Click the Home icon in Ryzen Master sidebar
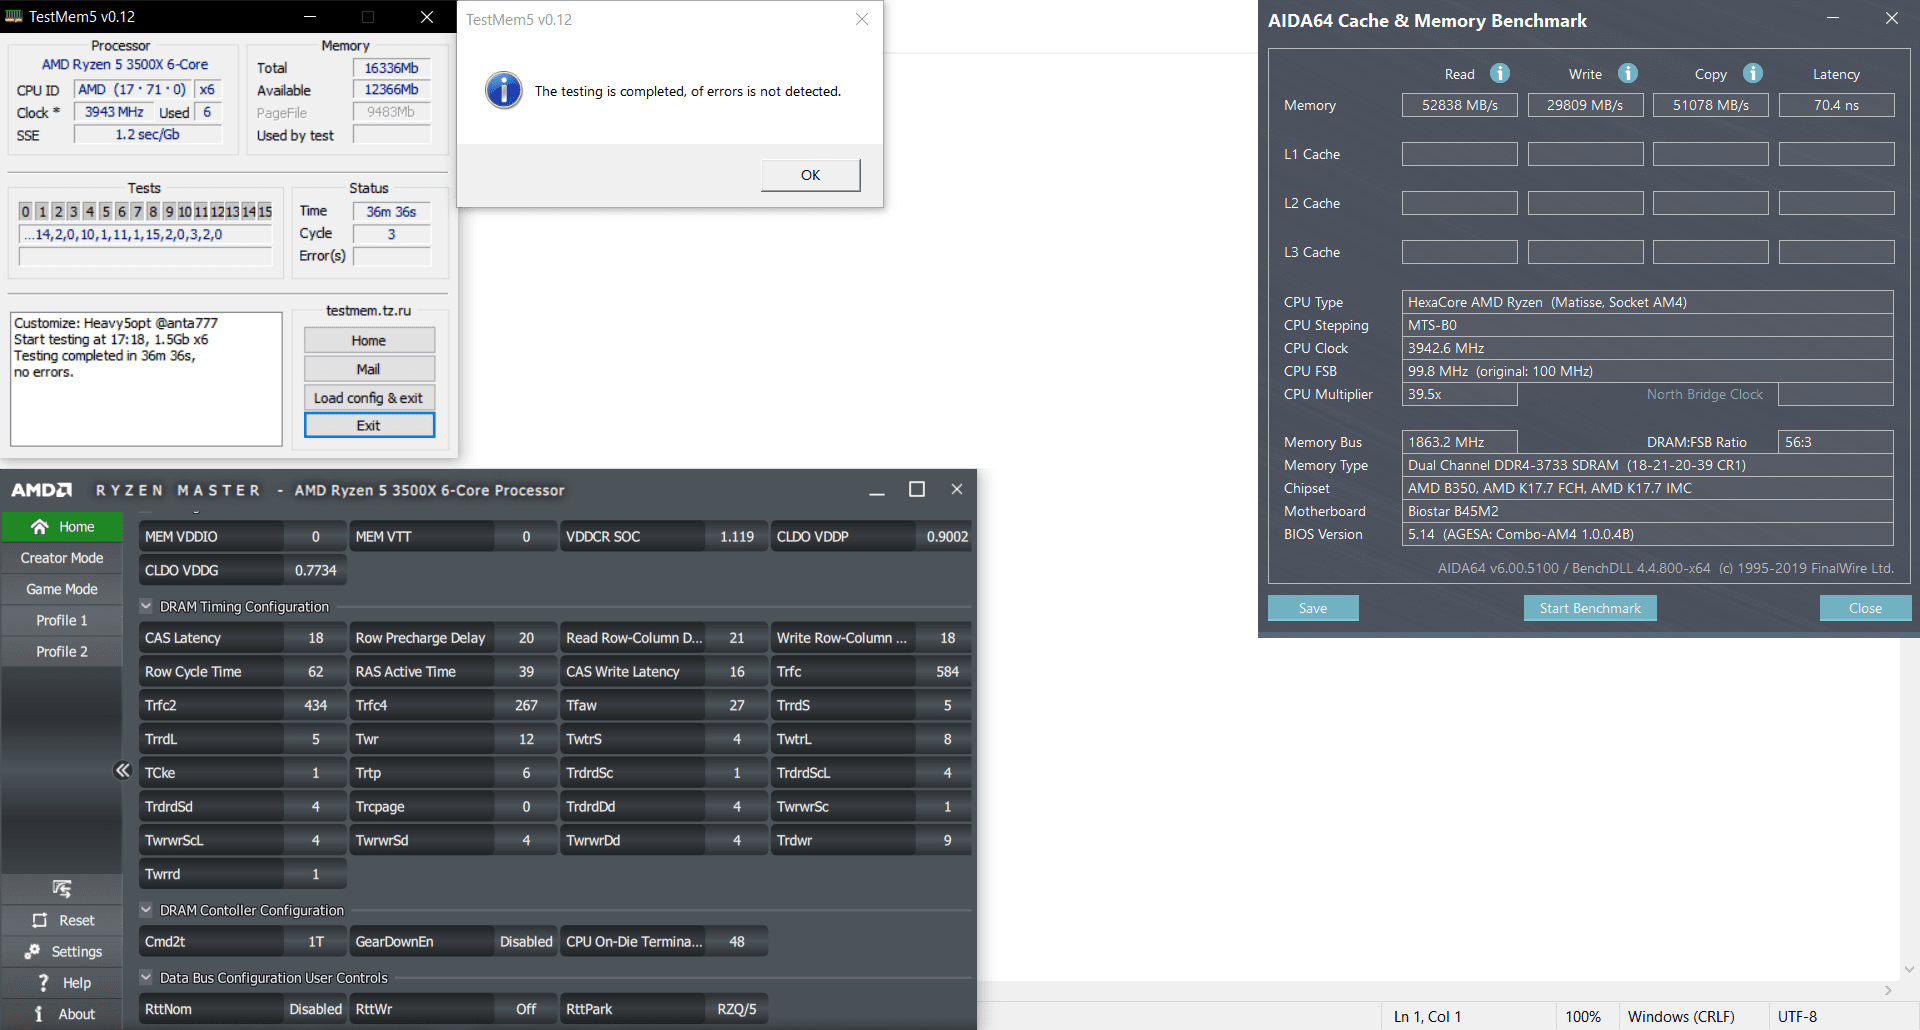 click(x=40, y=527)
